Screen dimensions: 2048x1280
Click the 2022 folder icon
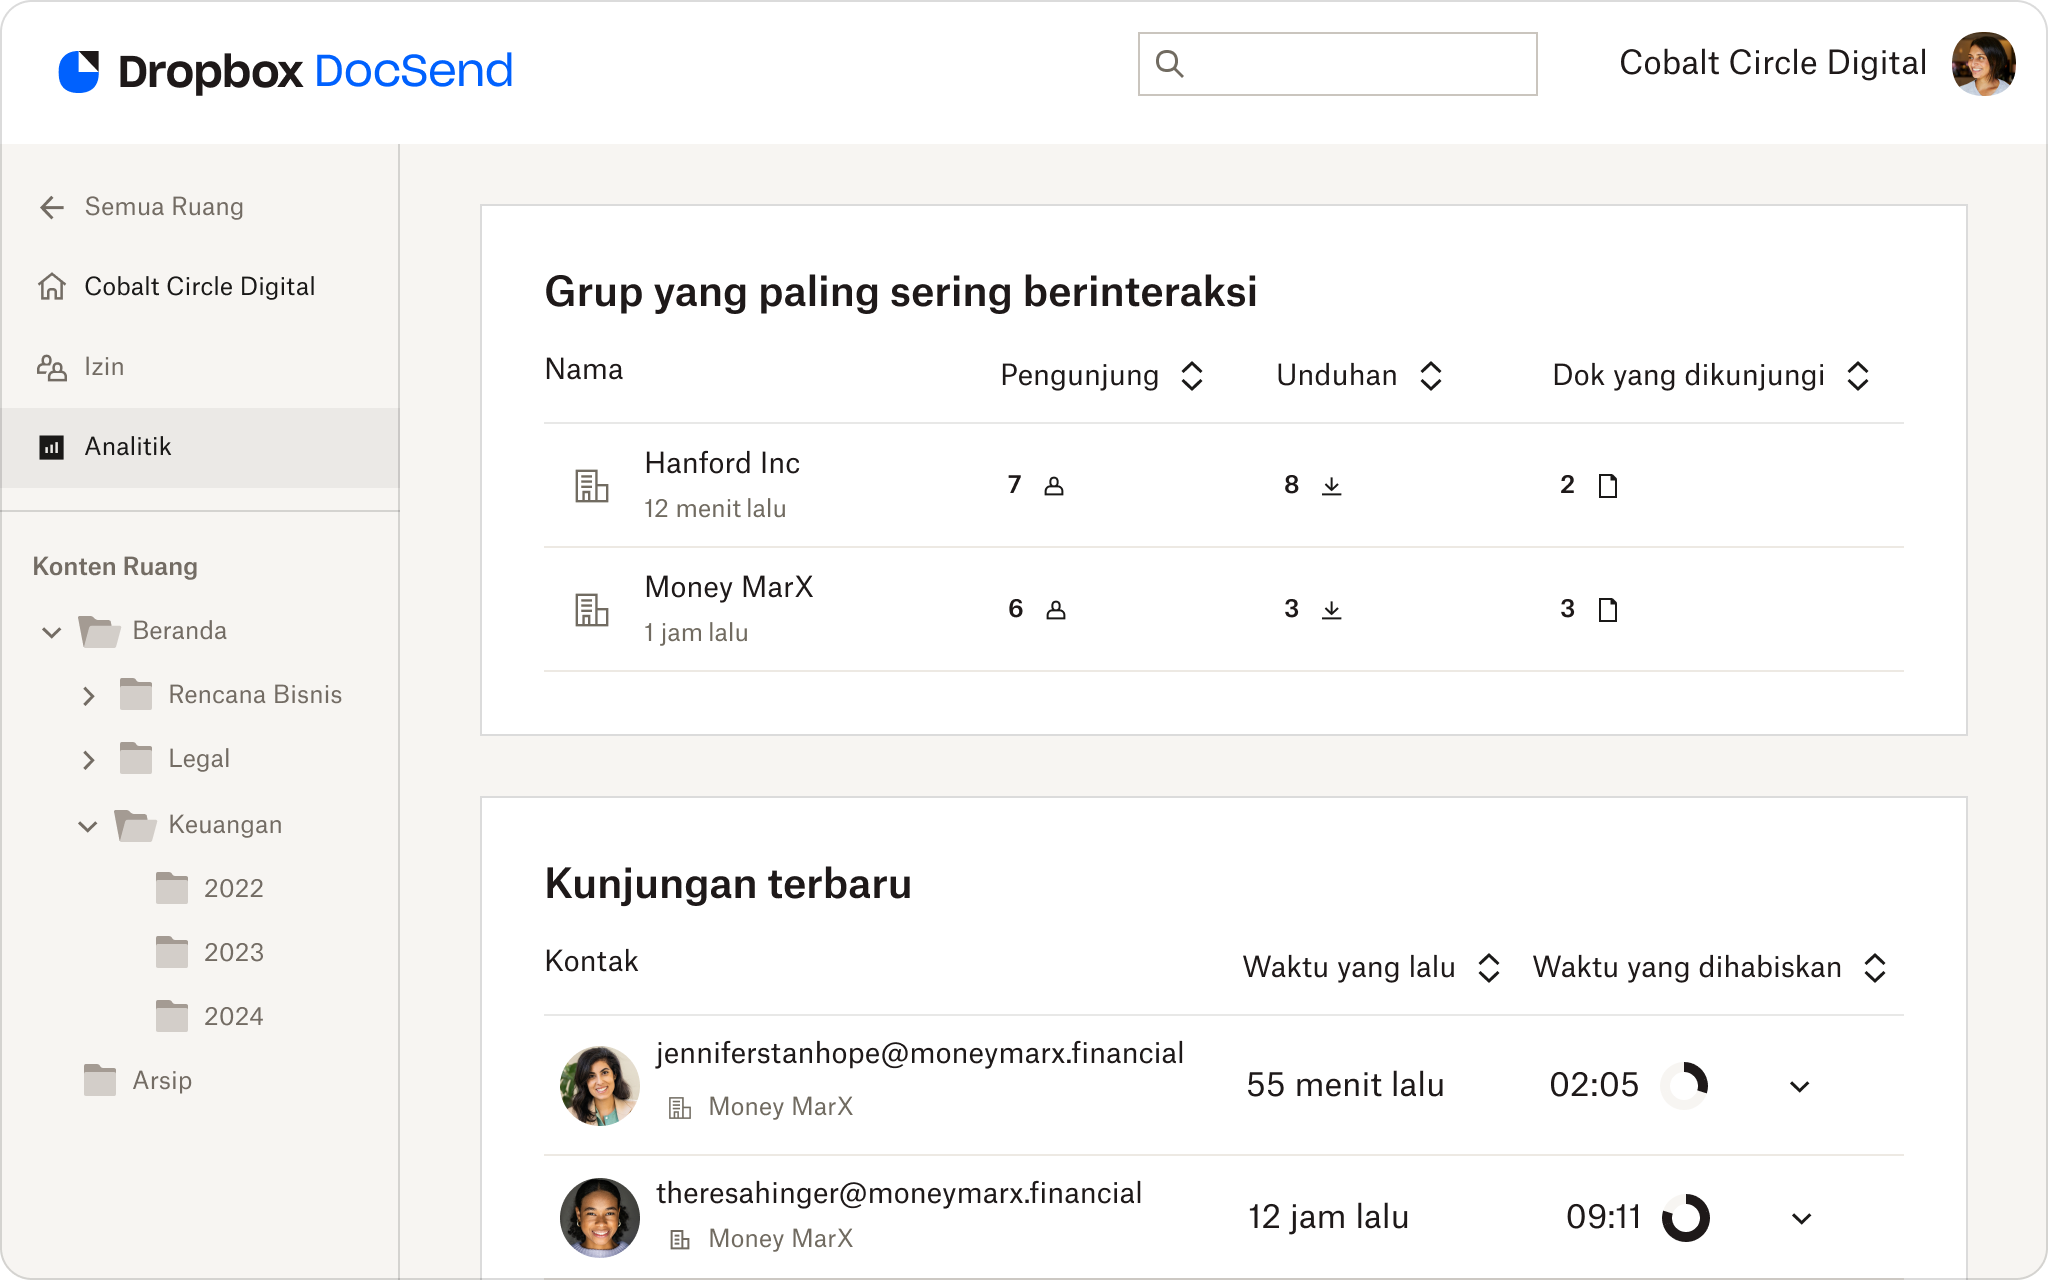pos(172,888)
